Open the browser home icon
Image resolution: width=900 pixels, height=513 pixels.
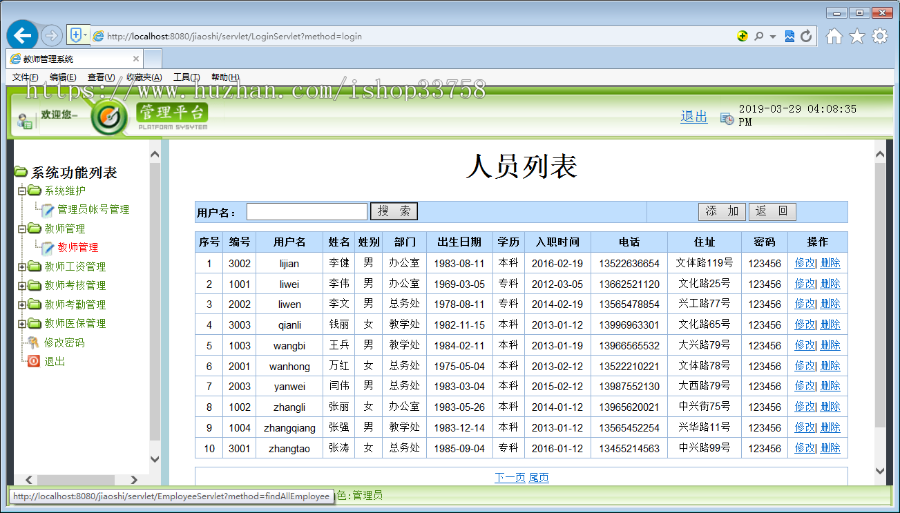[x=834, y=36]
